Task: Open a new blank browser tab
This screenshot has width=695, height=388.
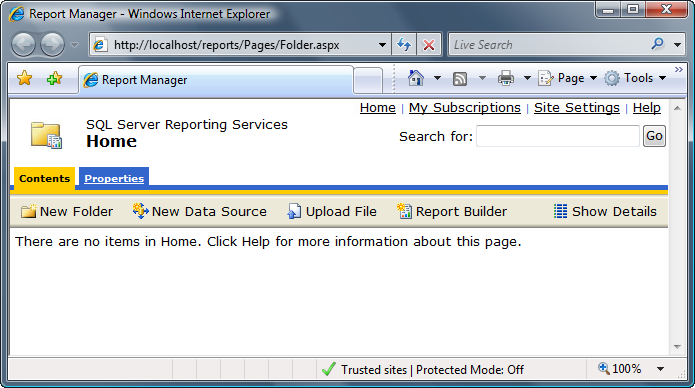Action: click(x=368, y=80)
